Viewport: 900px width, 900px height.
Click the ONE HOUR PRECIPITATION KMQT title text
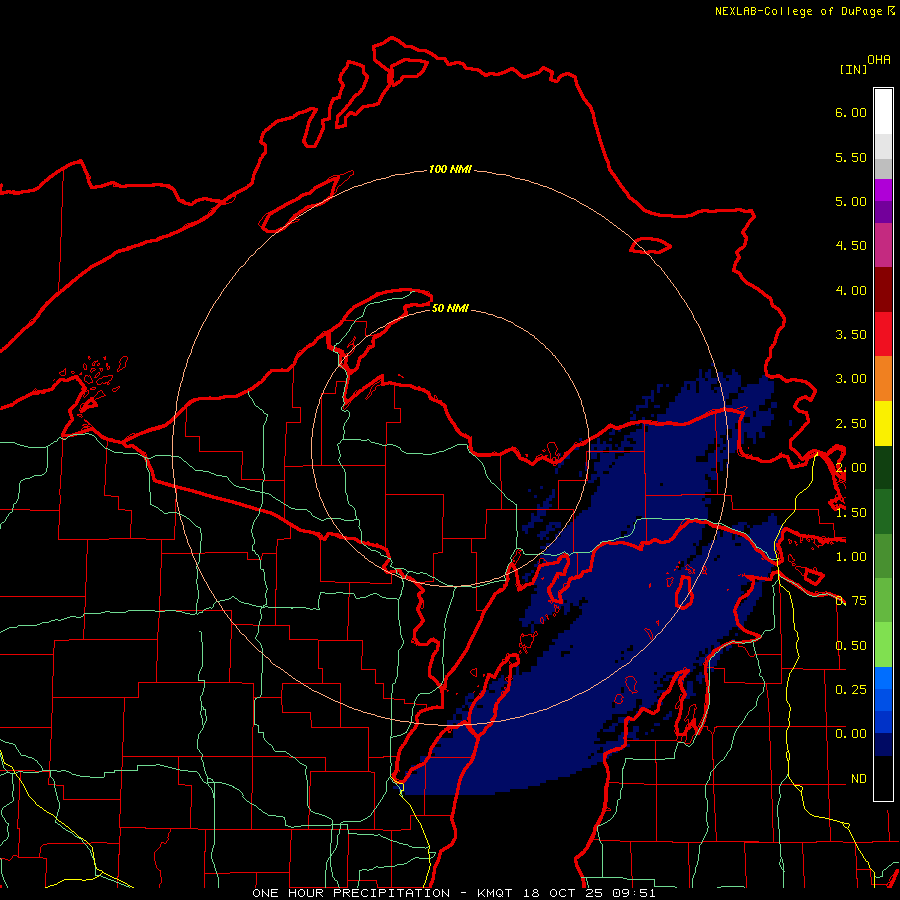pos(453,893)
